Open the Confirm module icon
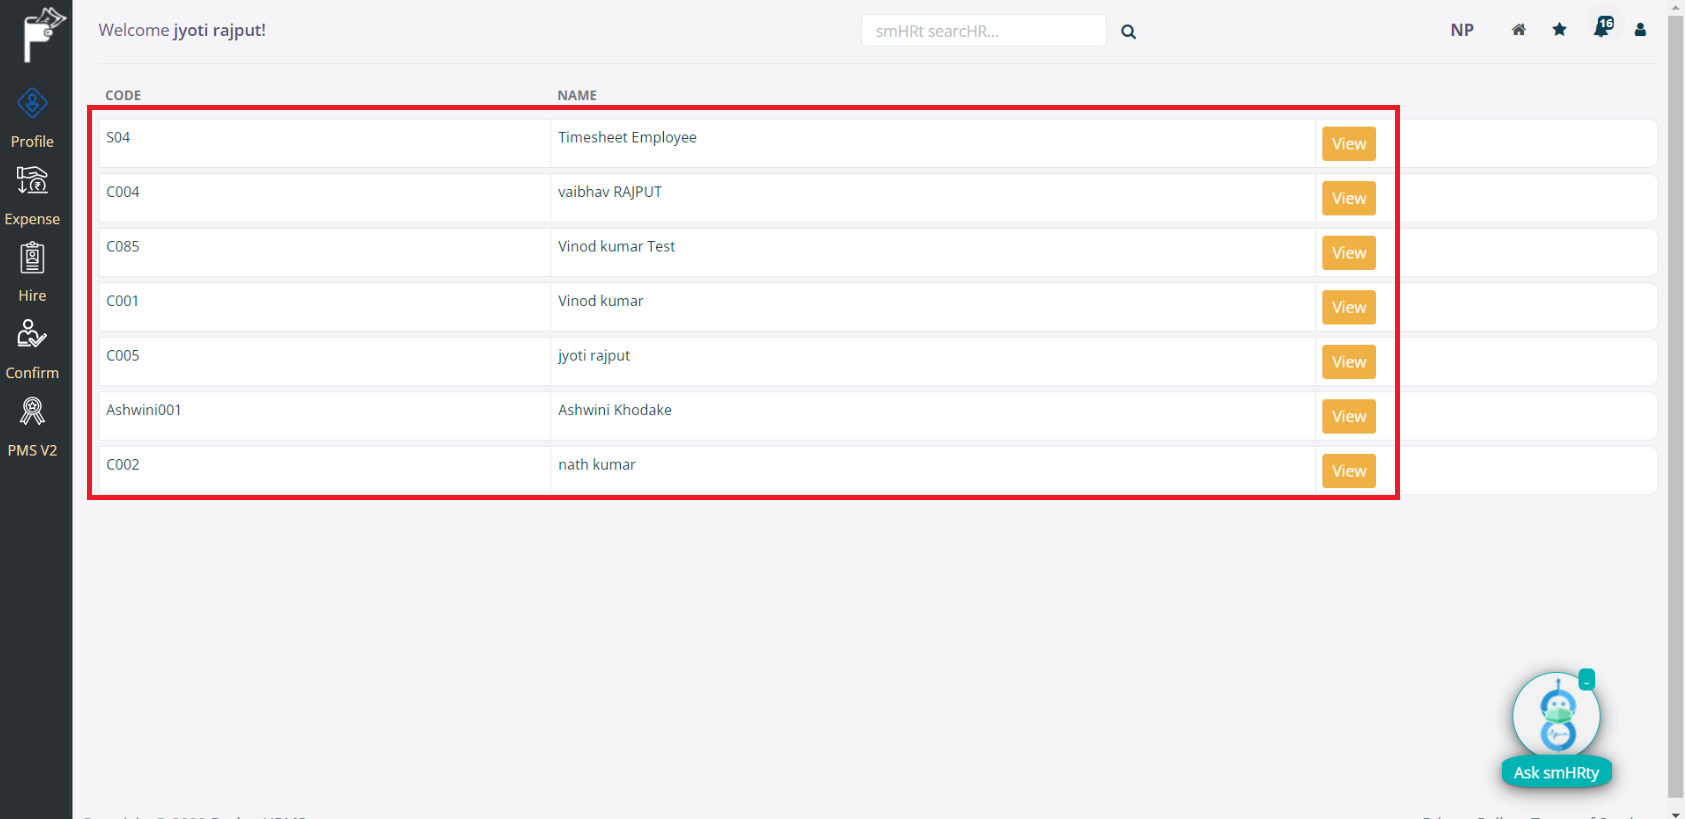 click(x=32, y=334)
